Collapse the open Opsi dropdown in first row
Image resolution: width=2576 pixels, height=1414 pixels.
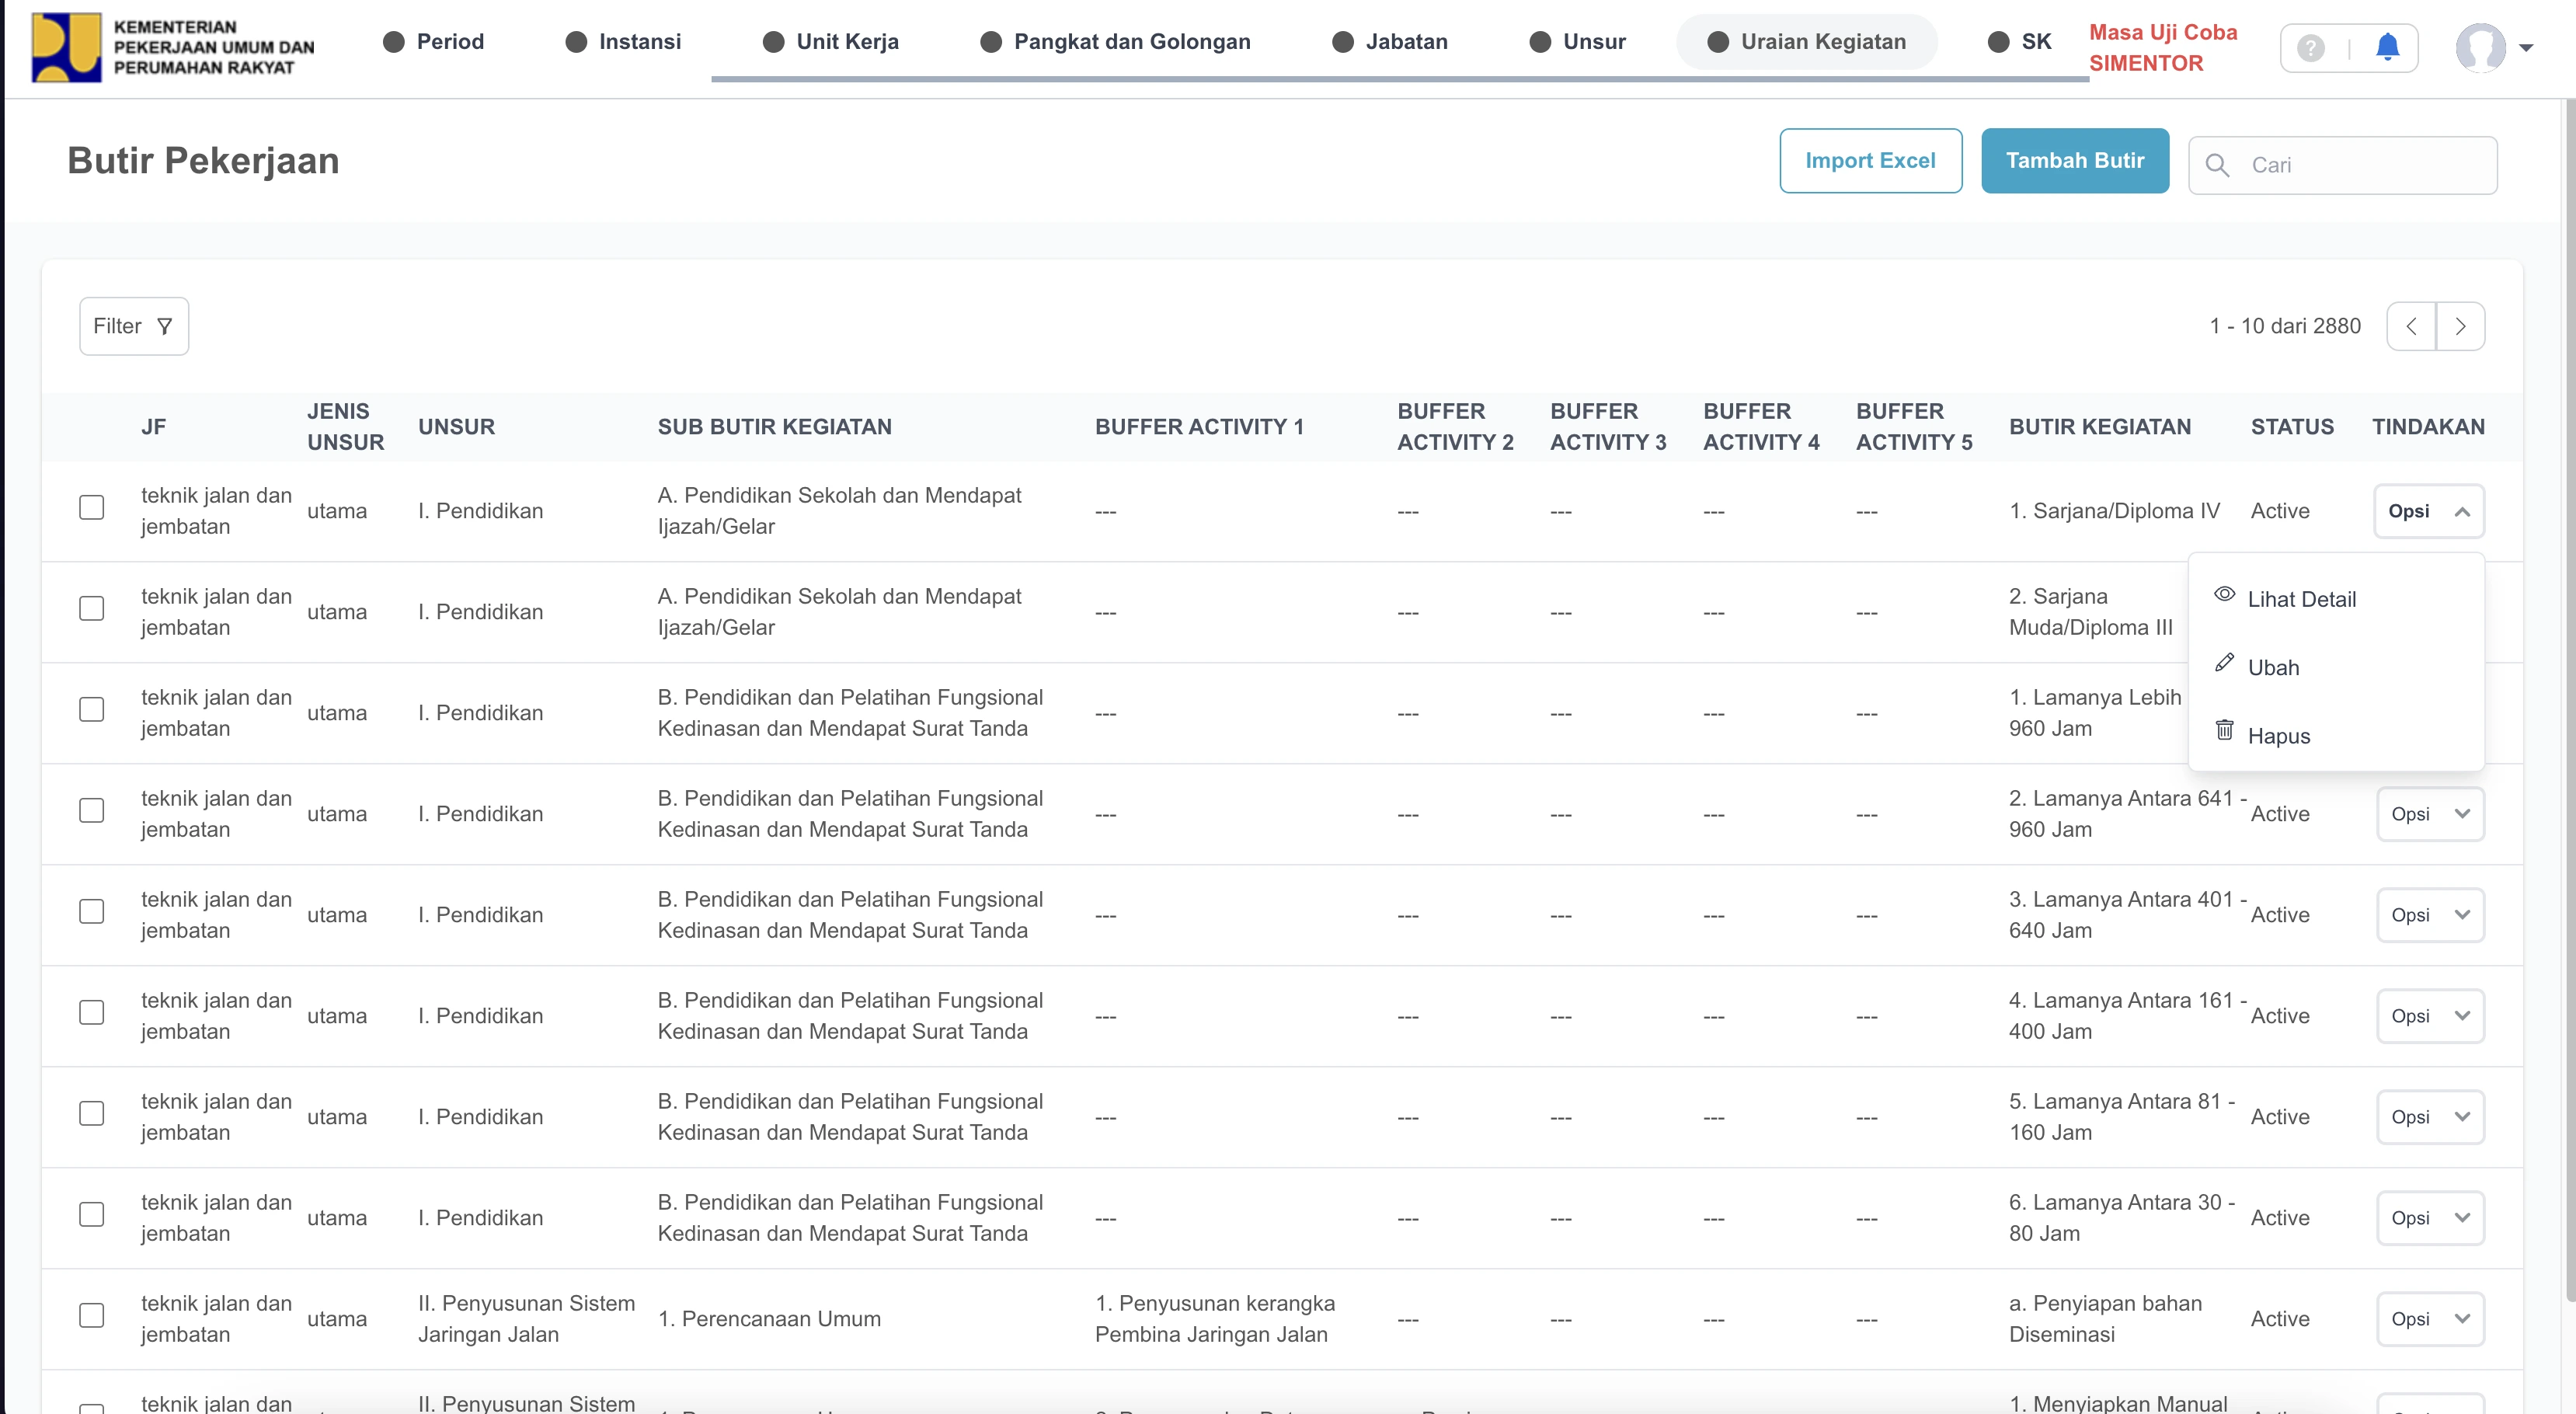(x=2429, y=511)
